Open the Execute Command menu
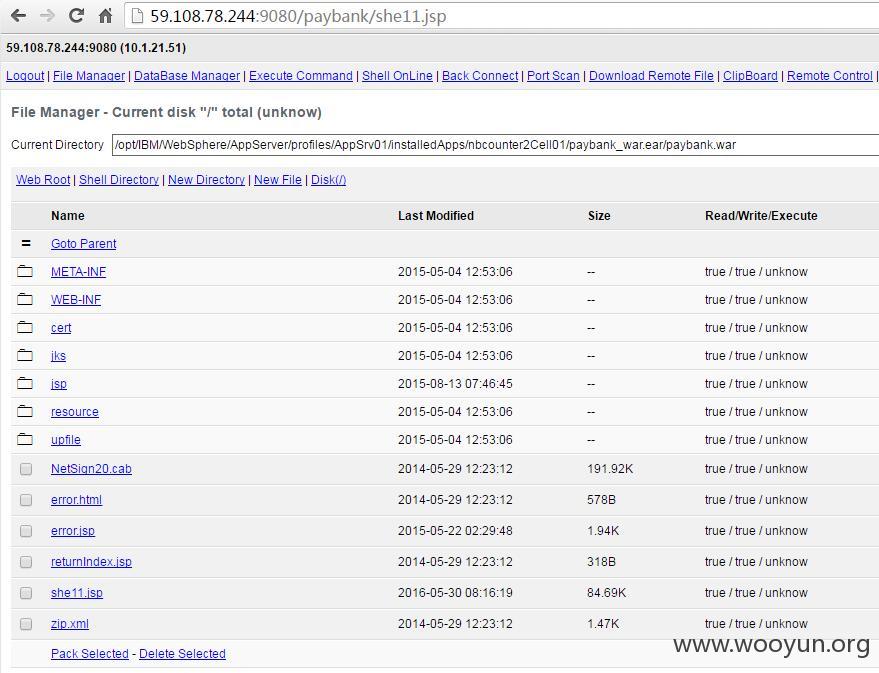 300,76
